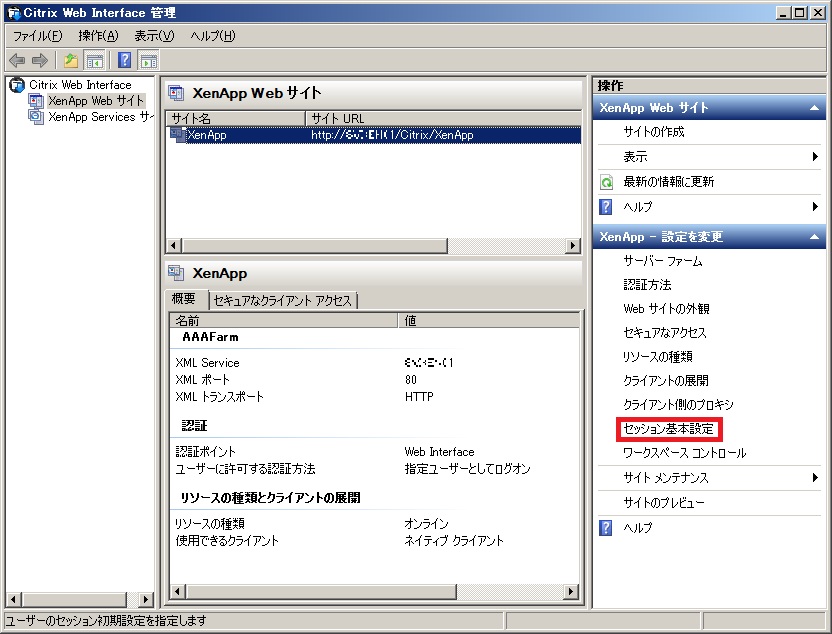
Task: Click the セッション基本設定 action link
Action: [669, 429]
